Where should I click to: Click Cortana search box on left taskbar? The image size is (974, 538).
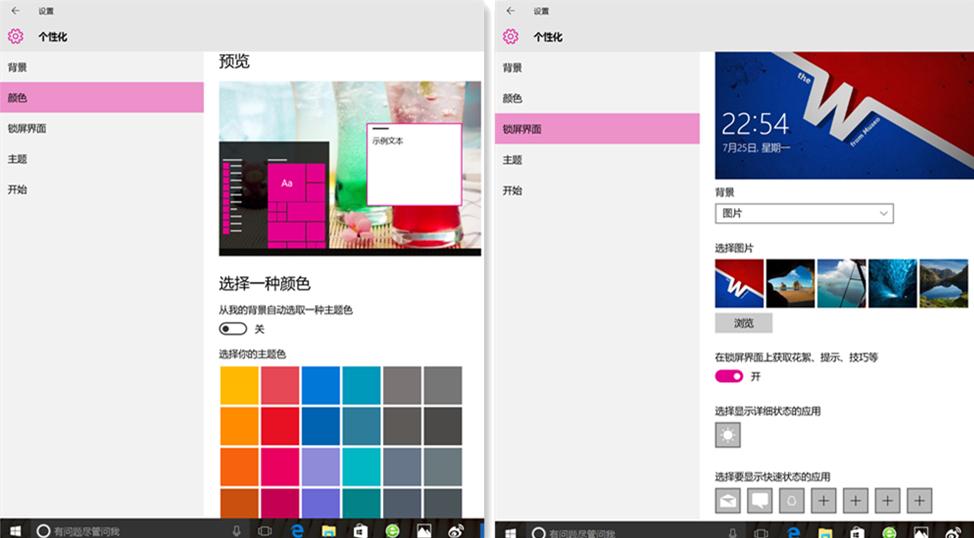140,531
